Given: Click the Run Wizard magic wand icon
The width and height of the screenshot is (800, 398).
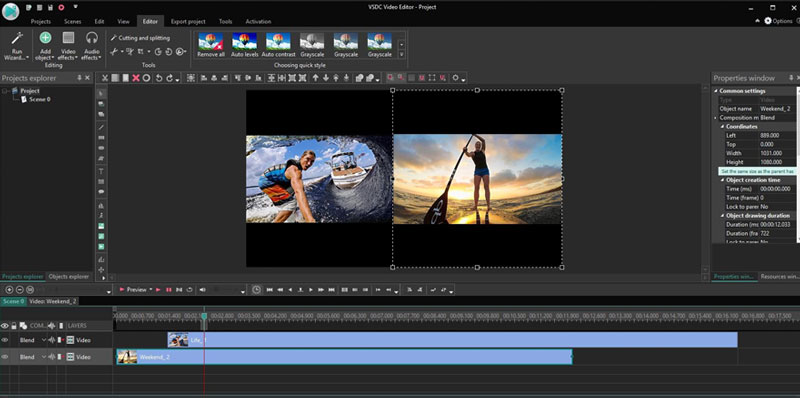Looking at the screenshot, I should [17, 38].
